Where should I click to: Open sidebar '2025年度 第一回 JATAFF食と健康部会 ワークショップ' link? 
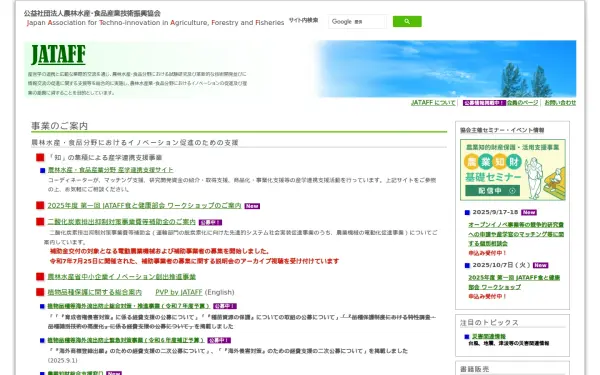point(514,282)
